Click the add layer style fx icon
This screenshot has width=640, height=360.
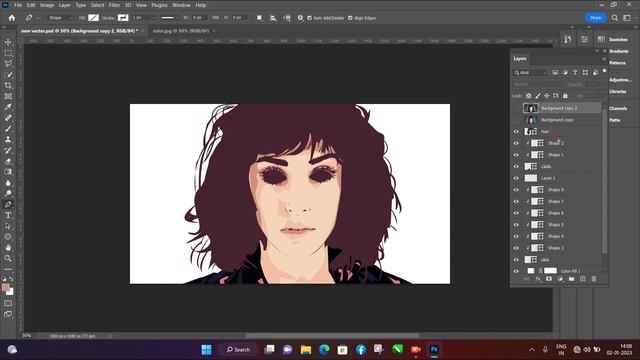538,279
